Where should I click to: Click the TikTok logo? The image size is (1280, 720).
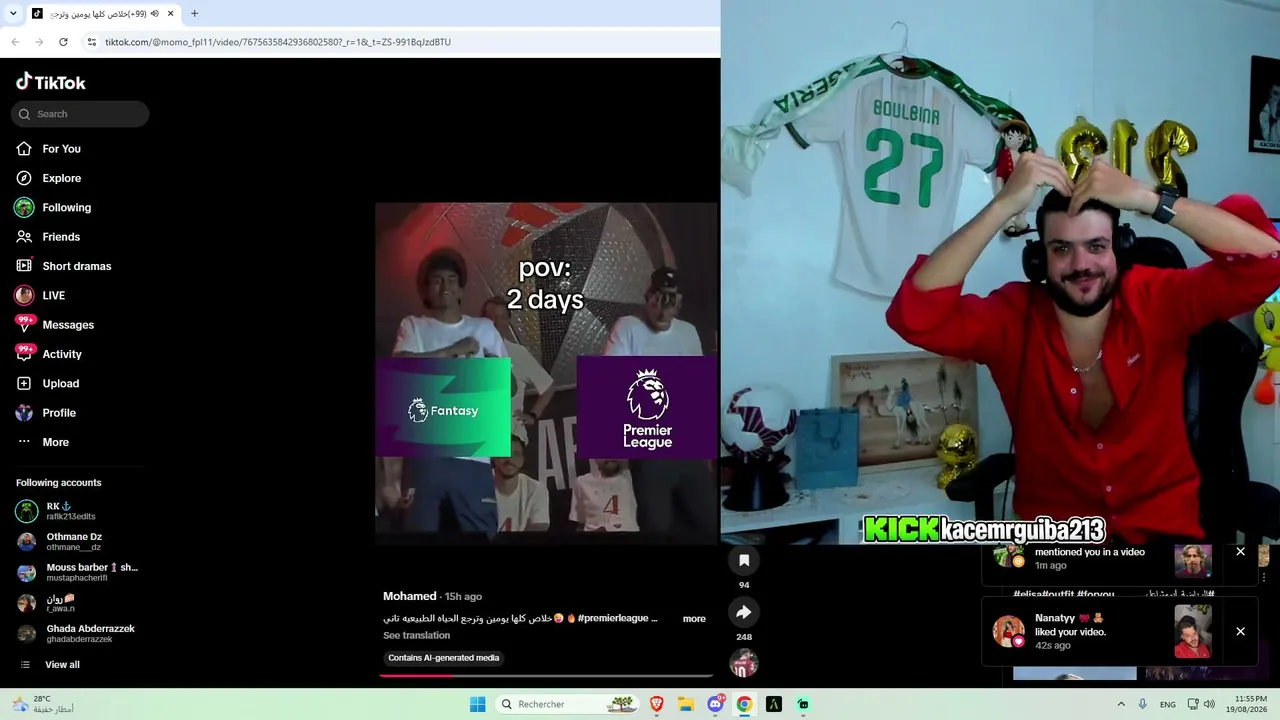51,82
